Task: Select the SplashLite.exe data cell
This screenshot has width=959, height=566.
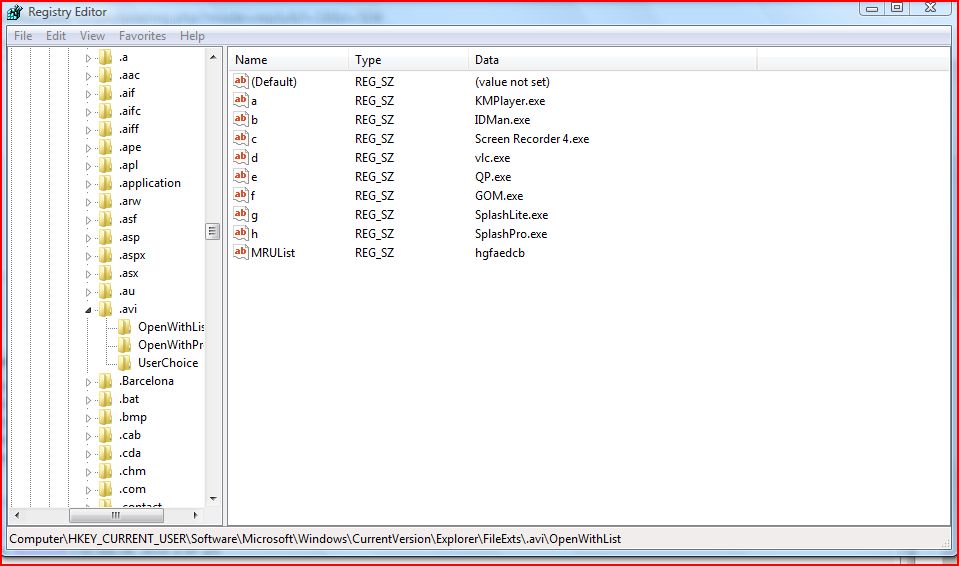Action: [511, 215]
